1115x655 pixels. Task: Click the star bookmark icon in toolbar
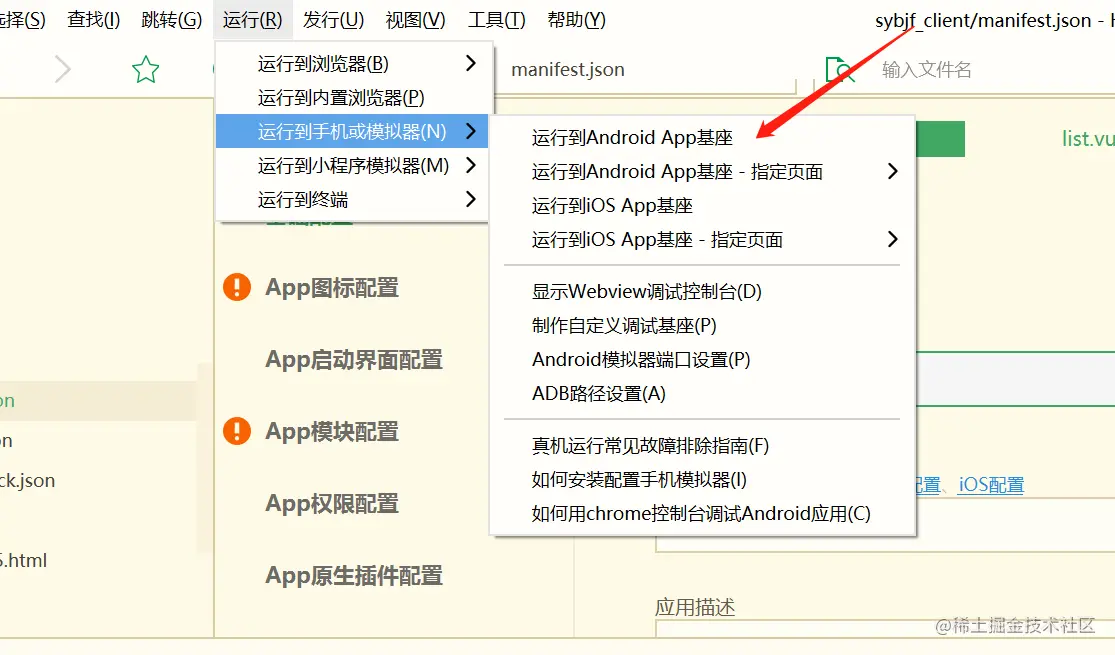pos(145,70)
